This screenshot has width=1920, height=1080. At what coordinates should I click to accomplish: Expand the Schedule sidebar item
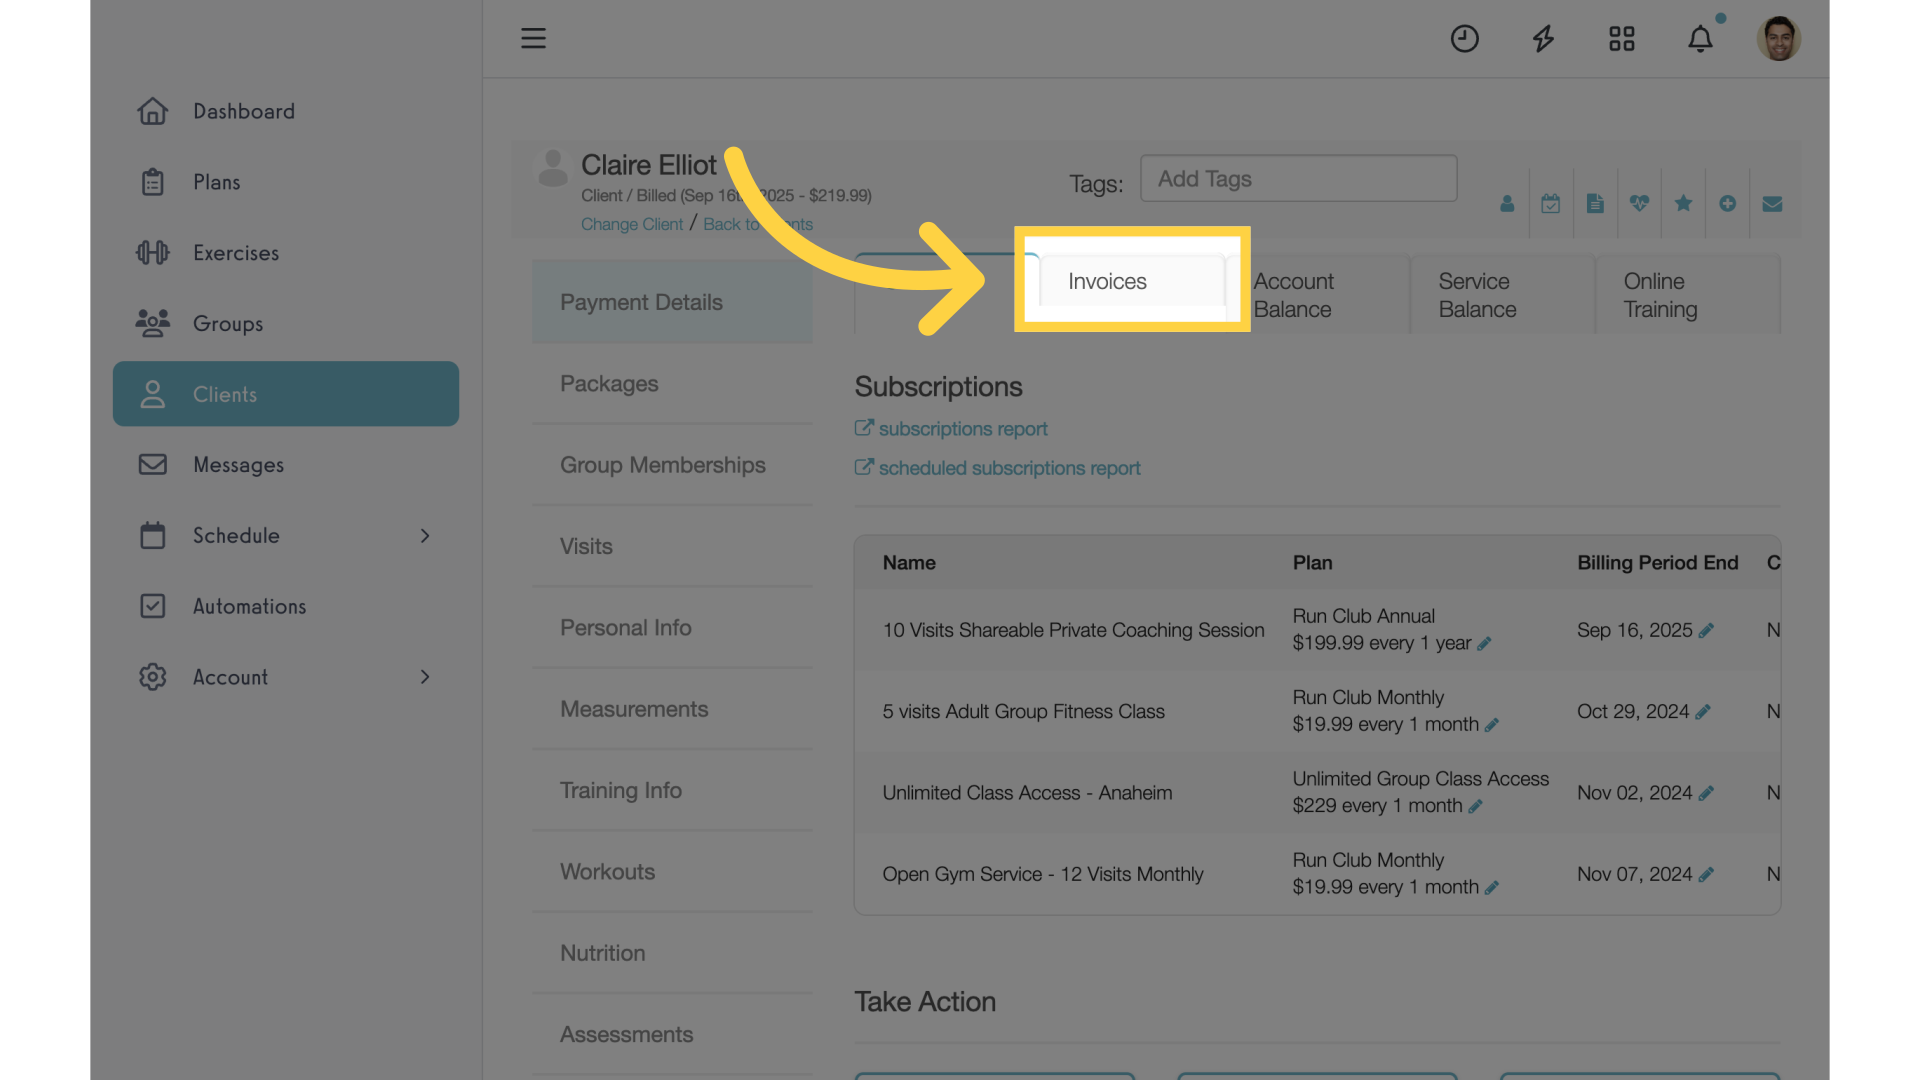point(425,536)
